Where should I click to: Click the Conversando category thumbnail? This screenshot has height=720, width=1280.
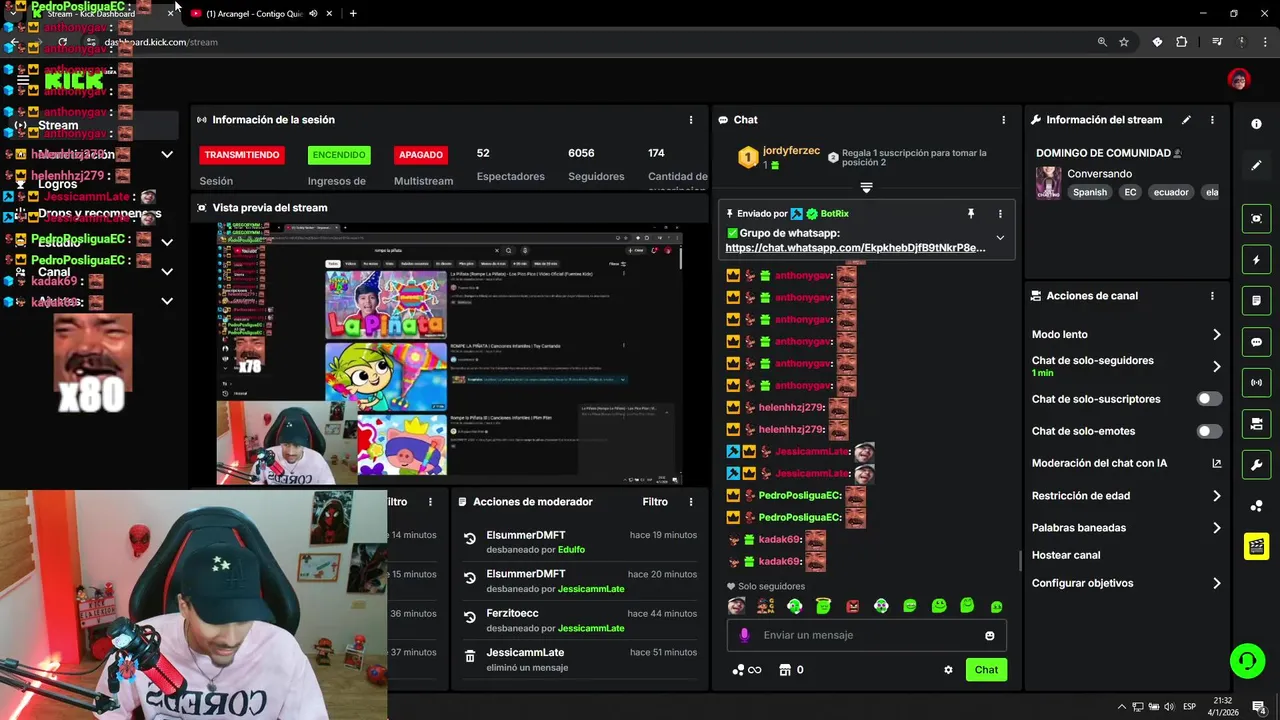click(x=1048, y=183)
